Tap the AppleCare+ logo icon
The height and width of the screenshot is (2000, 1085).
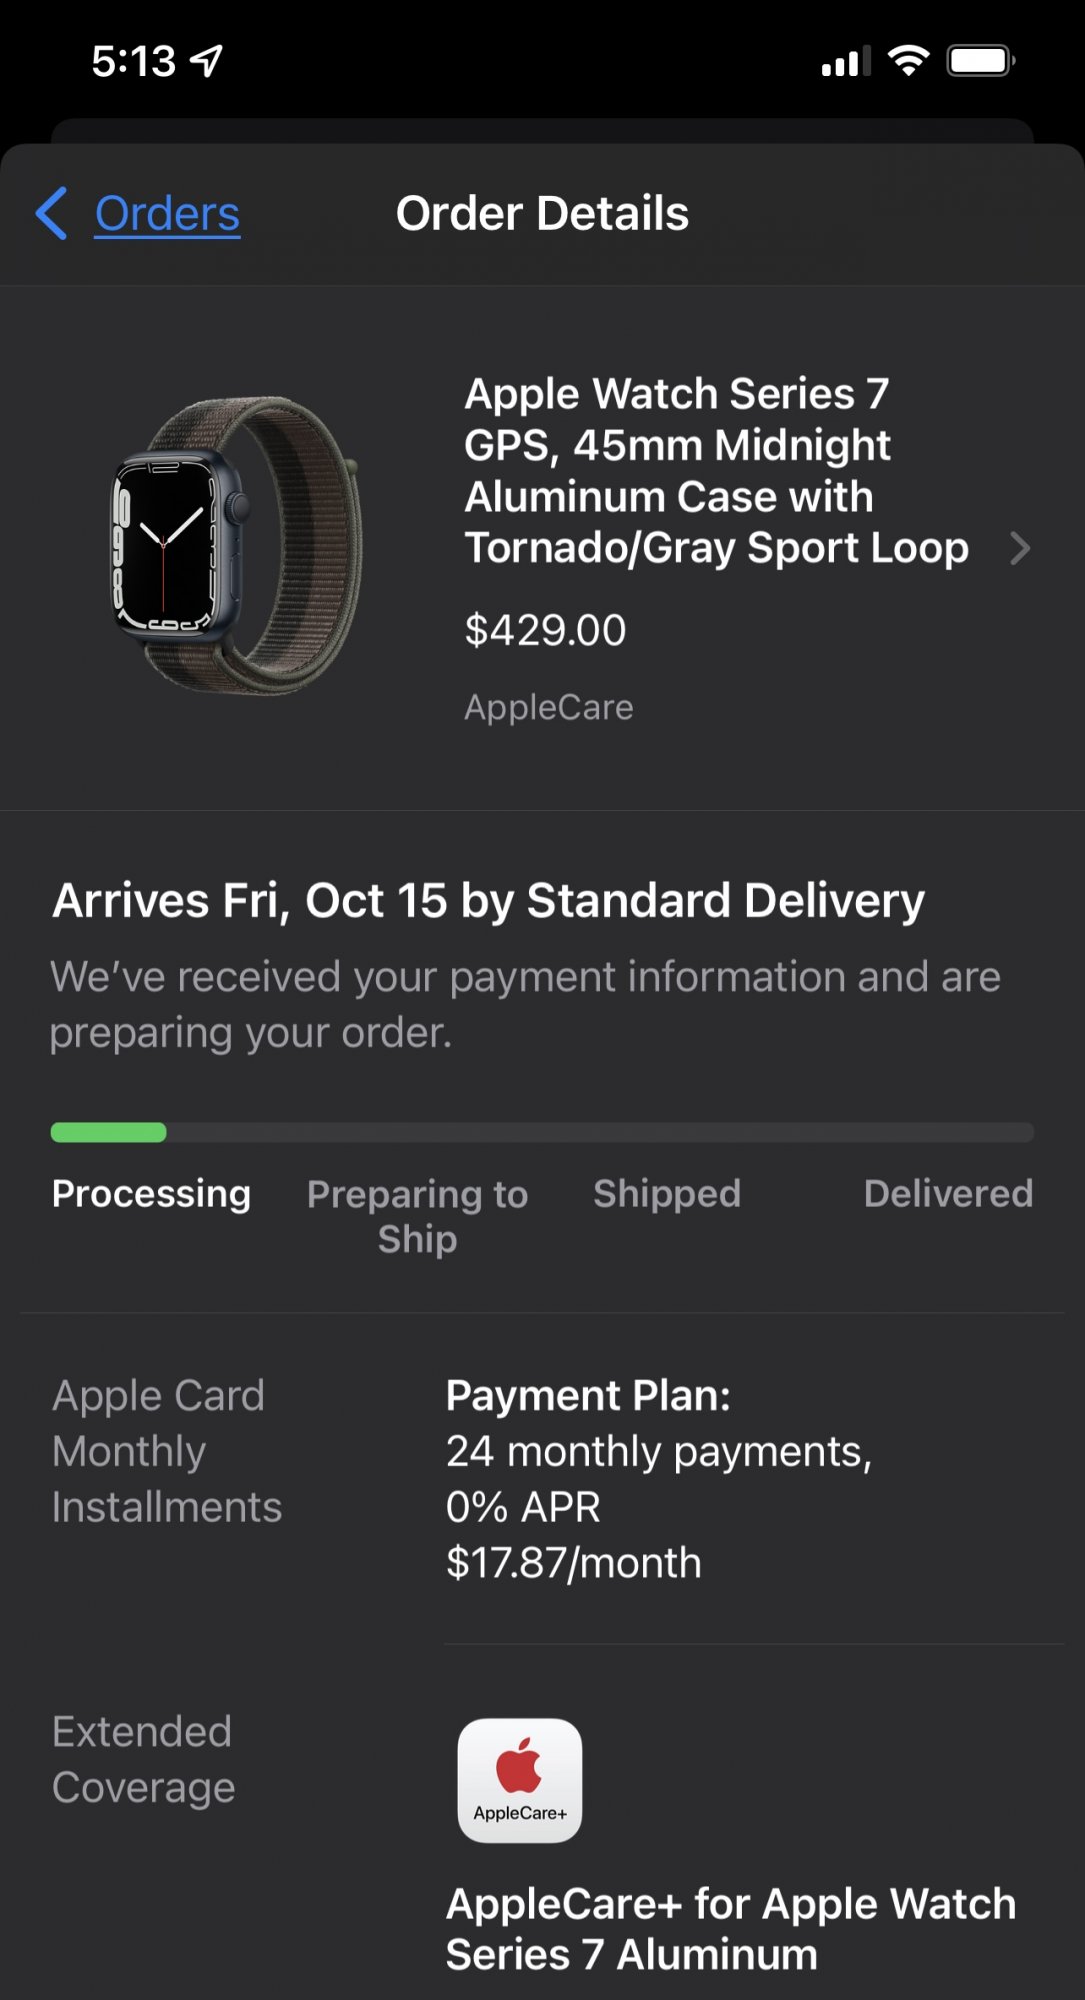[520, 1781]
